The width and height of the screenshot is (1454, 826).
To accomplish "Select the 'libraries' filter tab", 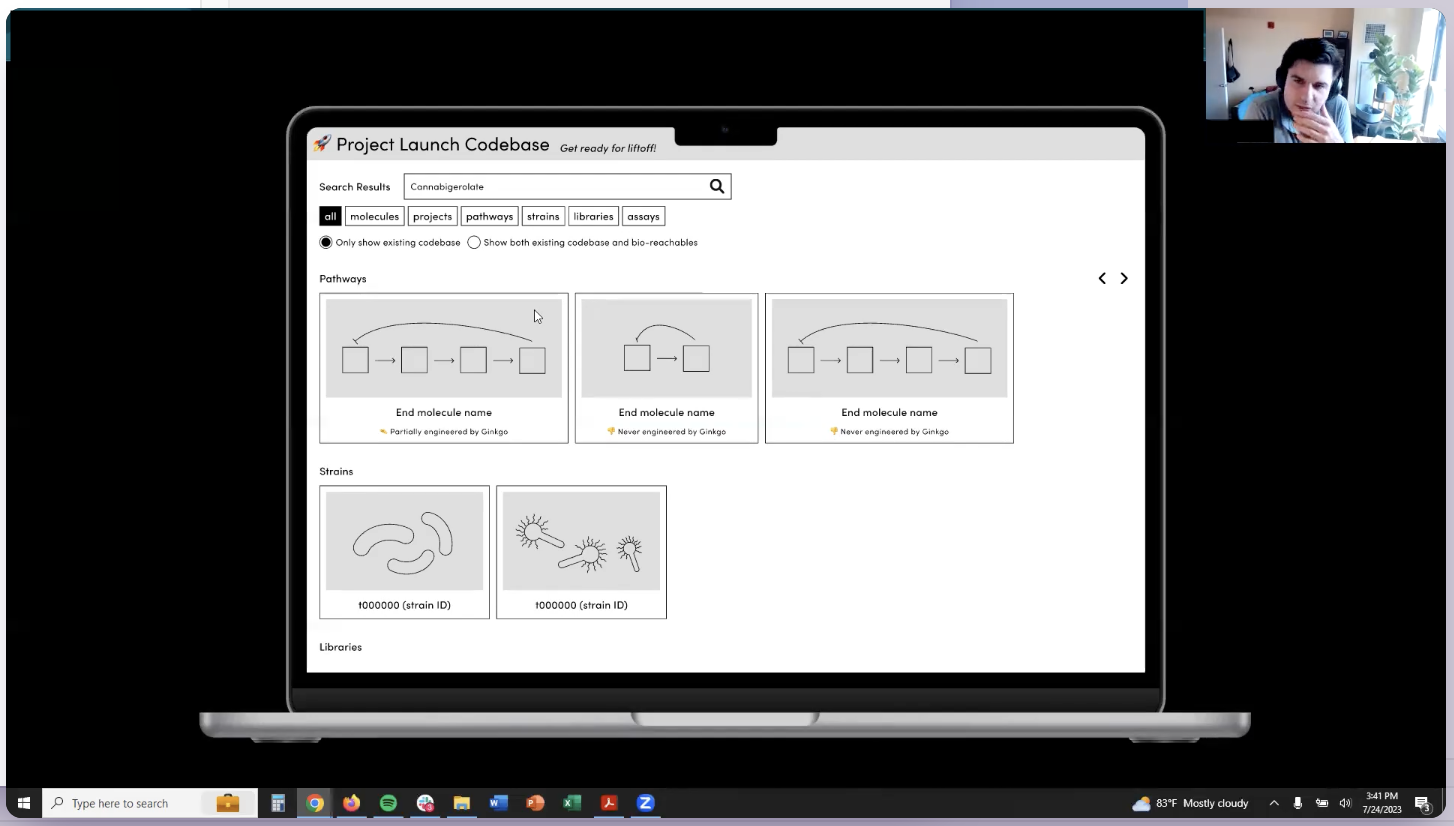I will 593,216.
